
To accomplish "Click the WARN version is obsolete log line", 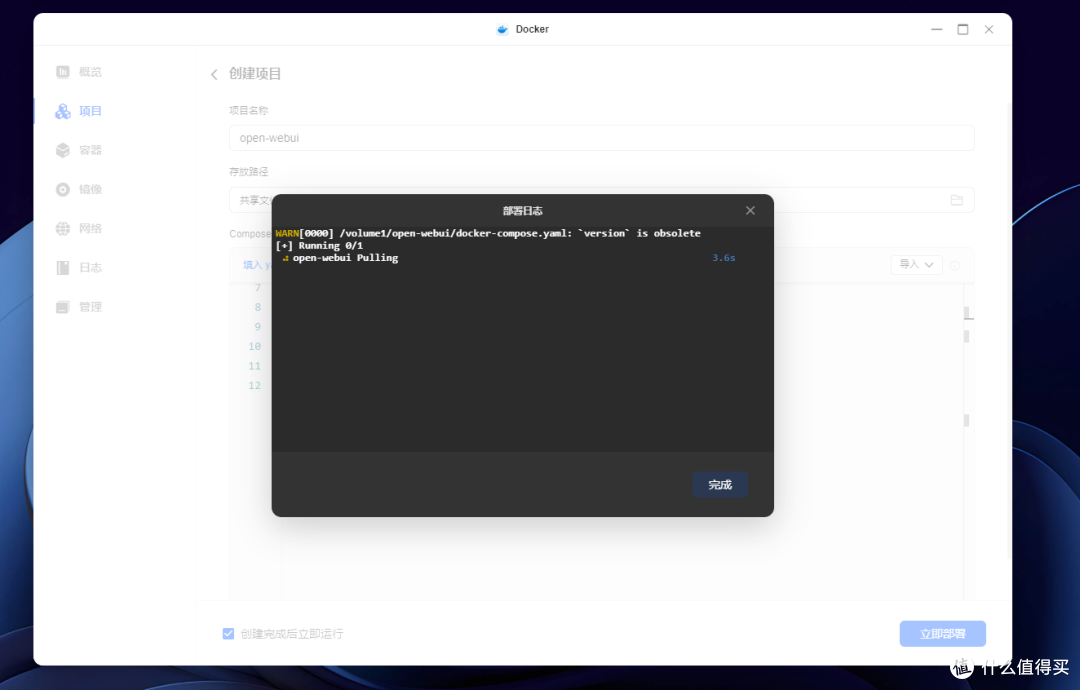I will point(488,233).
